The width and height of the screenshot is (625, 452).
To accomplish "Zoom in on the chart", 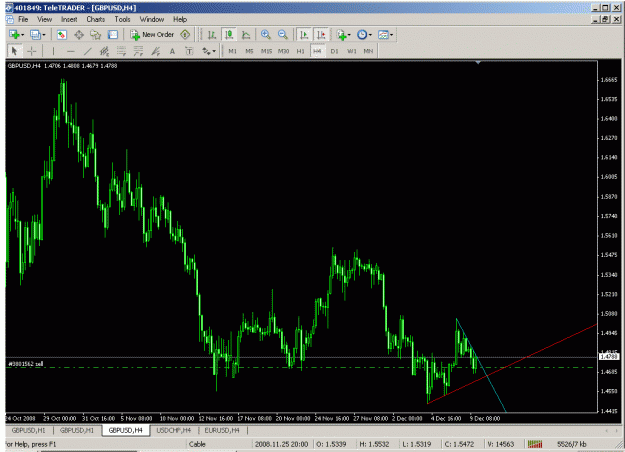I will [x=265, y=35].
